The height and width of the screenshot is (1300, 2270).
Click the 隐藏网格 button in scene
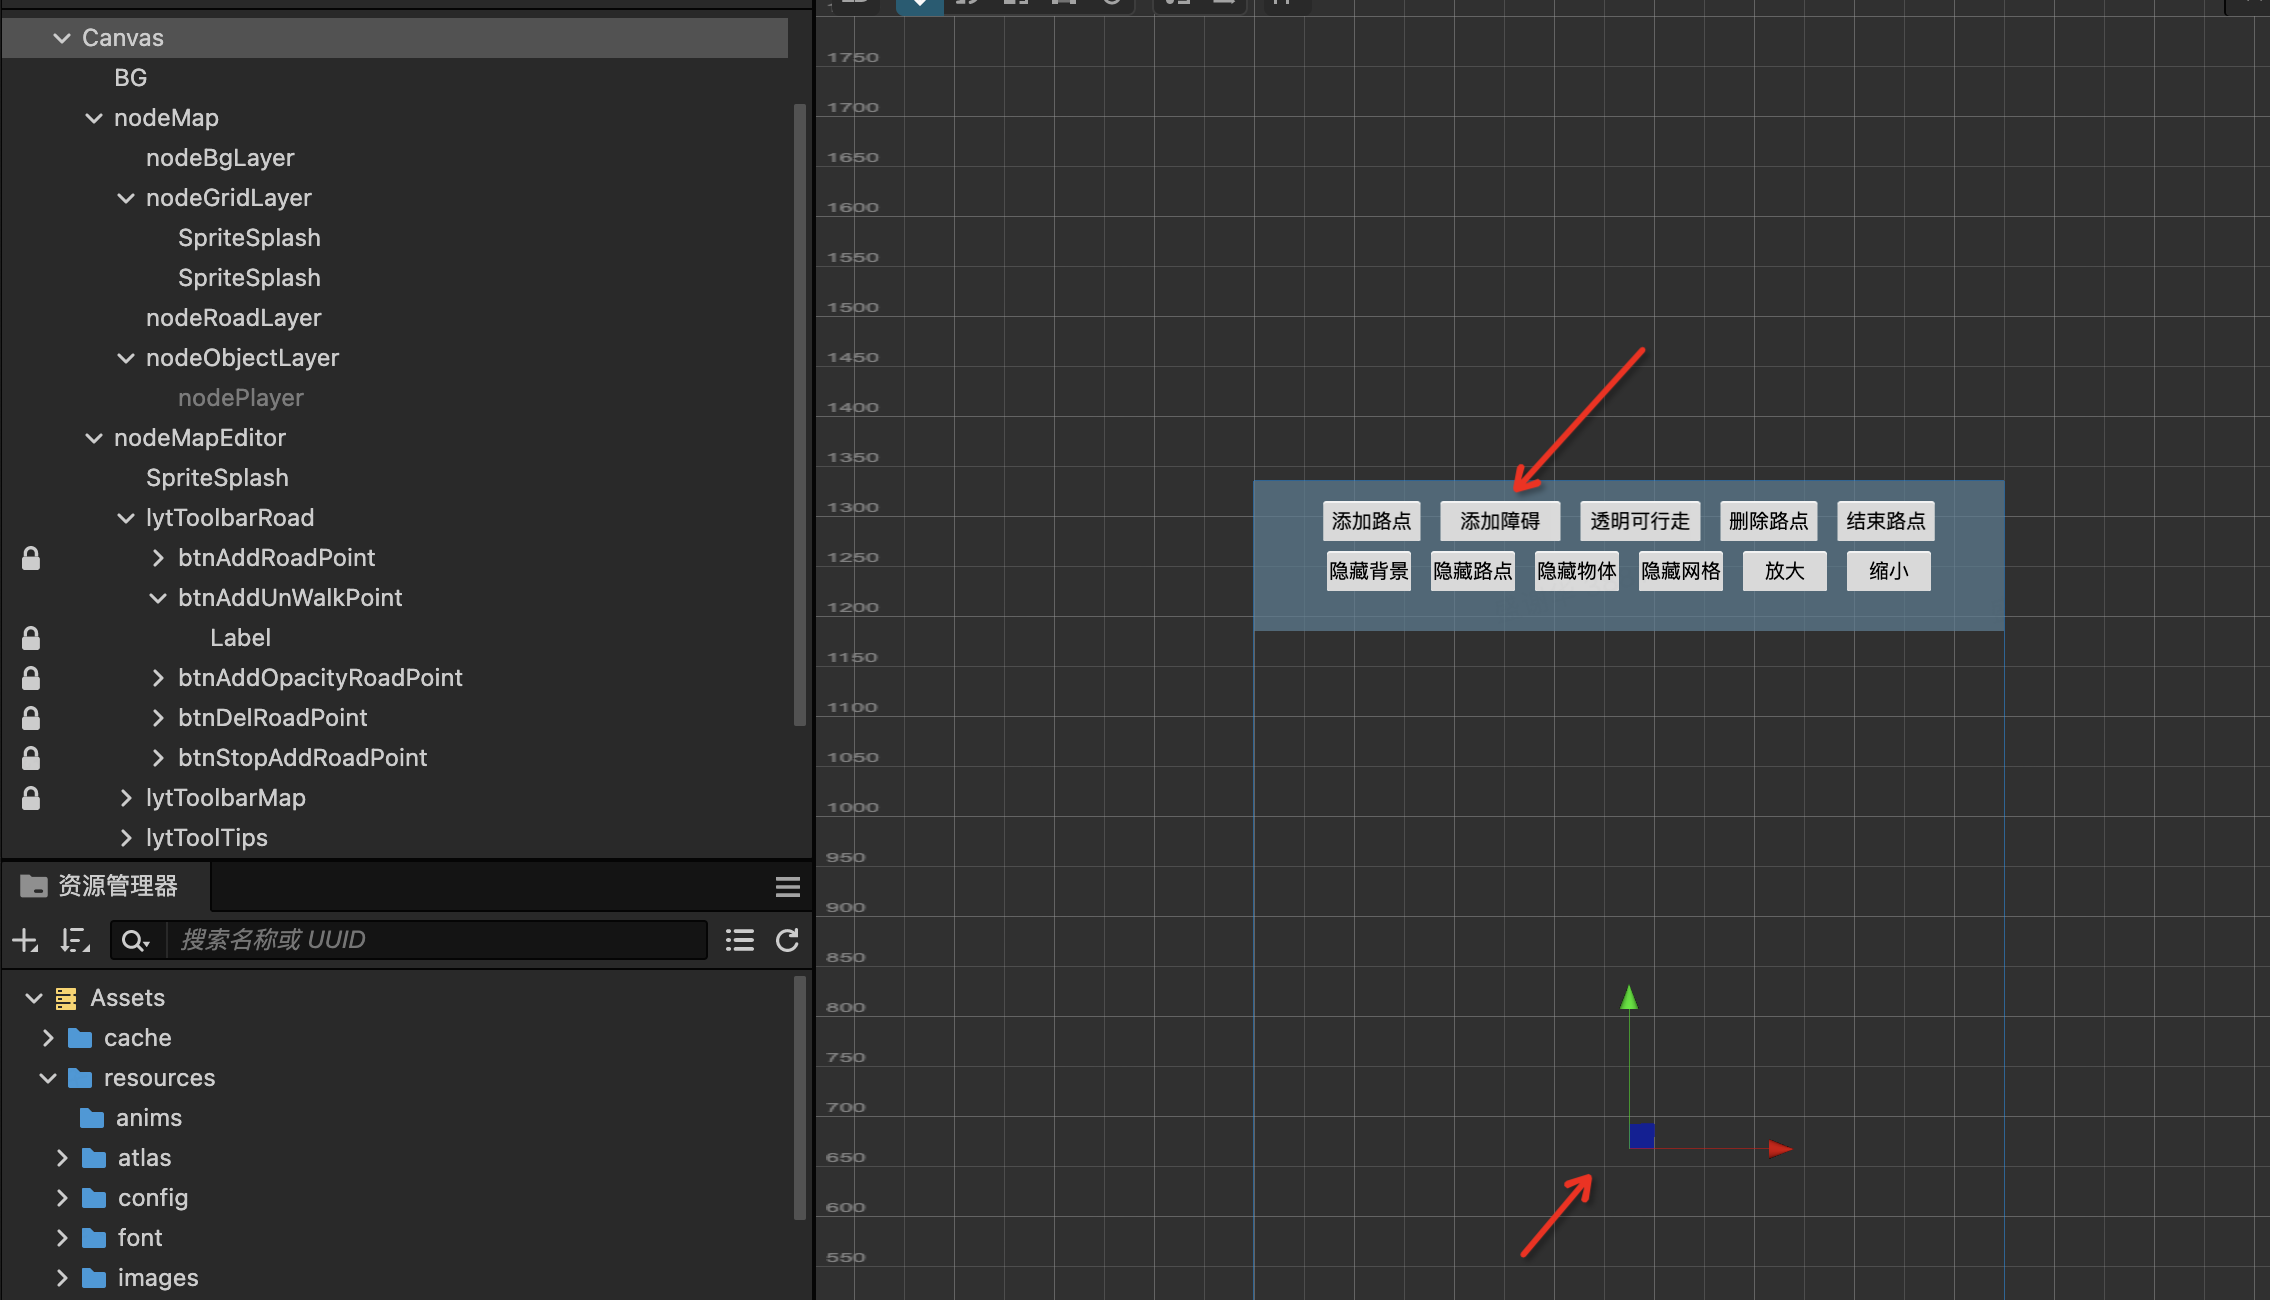pyautogui.click(x=1680, y=571)
